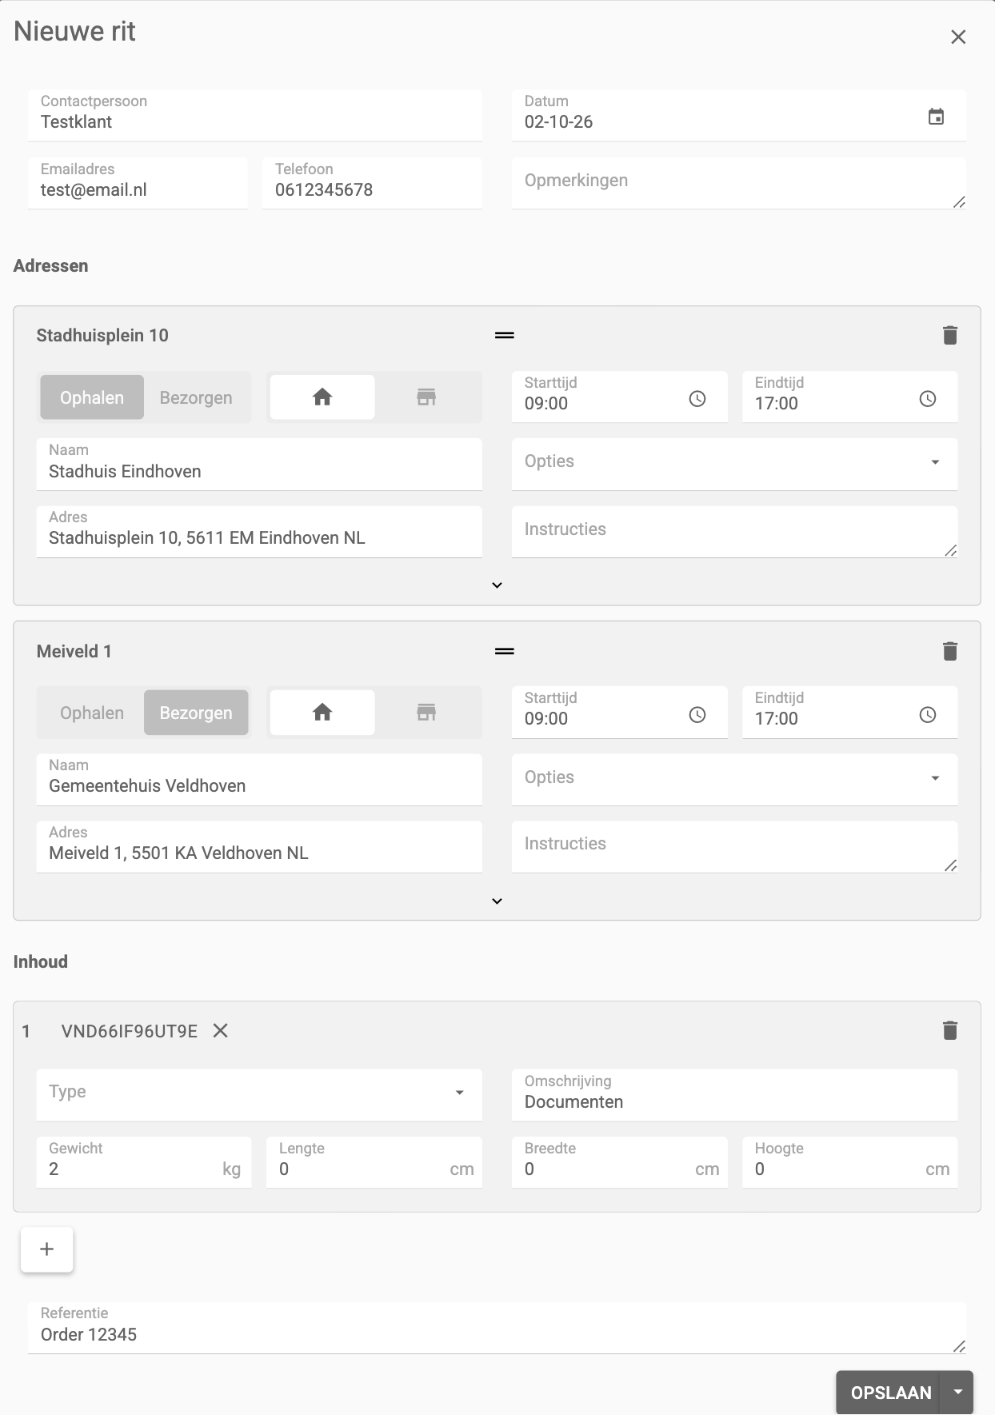The width and height of the screenshot is (995, 1415).
Task: Open the arrow menu beside Opslaan
Action: click(x=958, y=1392)
